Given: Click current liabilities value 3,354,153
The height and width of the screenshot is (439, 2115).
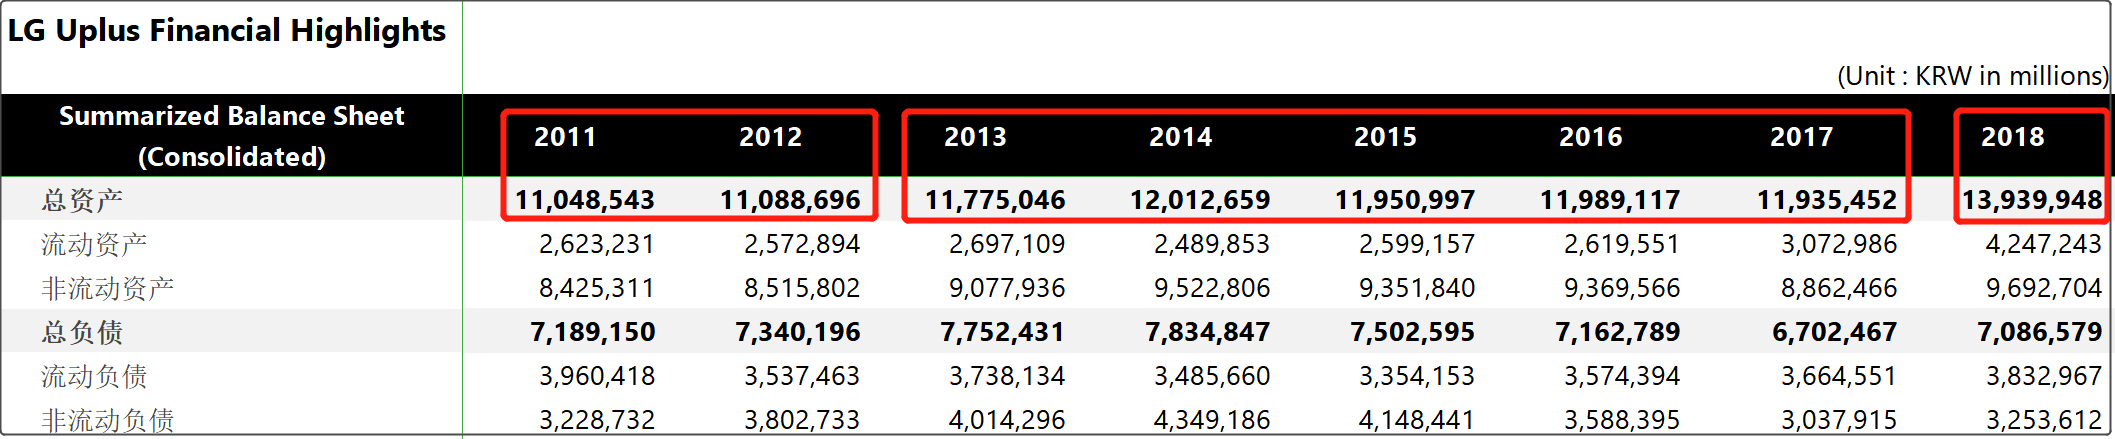Looking at the screenshot, I should coord(1417,376).
